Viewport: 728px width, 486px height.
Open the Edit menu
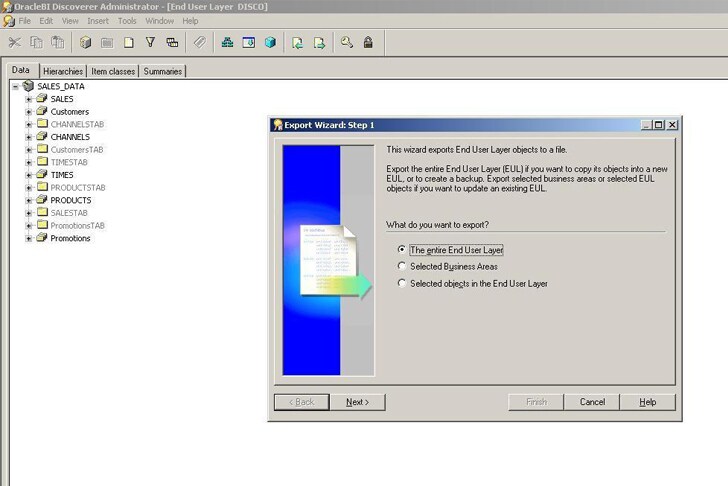click(46, 21)
